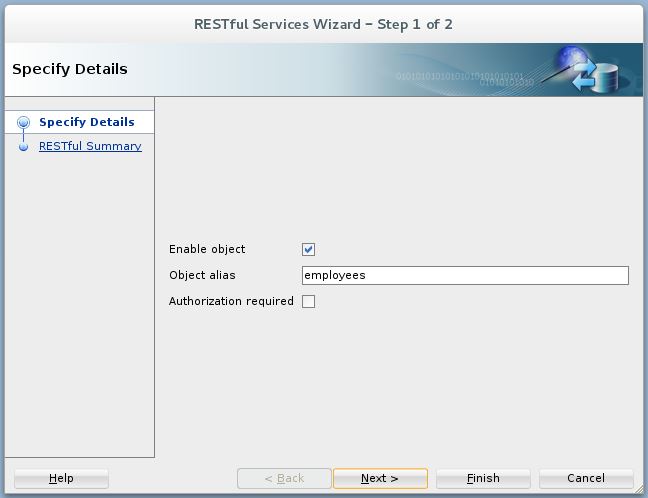Image resolution: width=648 pixels, height=498 pixels.
Task: Click the Authorization required label text
Action: point(231,302)
